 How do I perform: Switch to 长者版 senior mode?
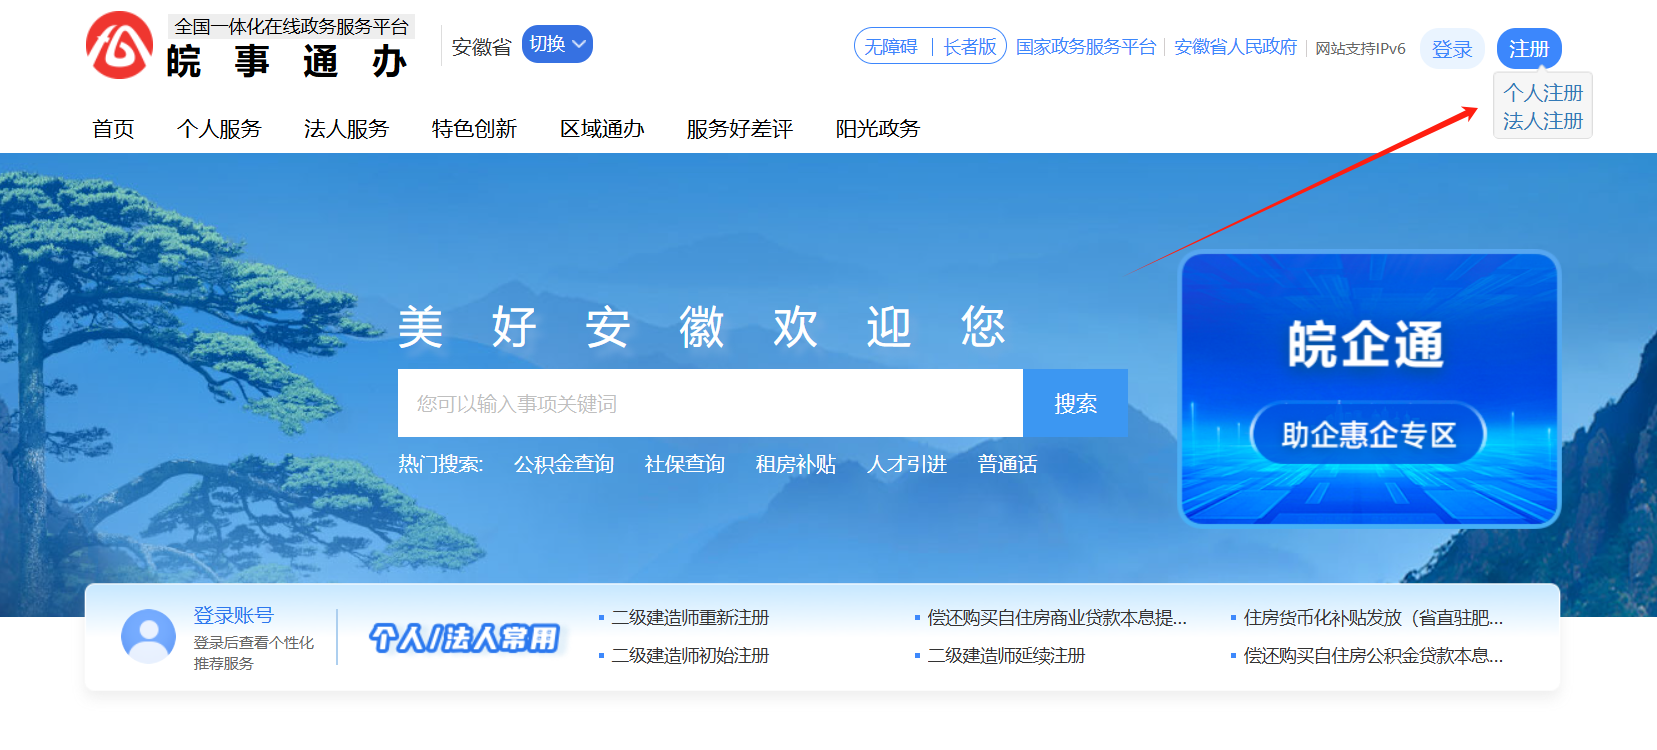[x=969, y=47]
